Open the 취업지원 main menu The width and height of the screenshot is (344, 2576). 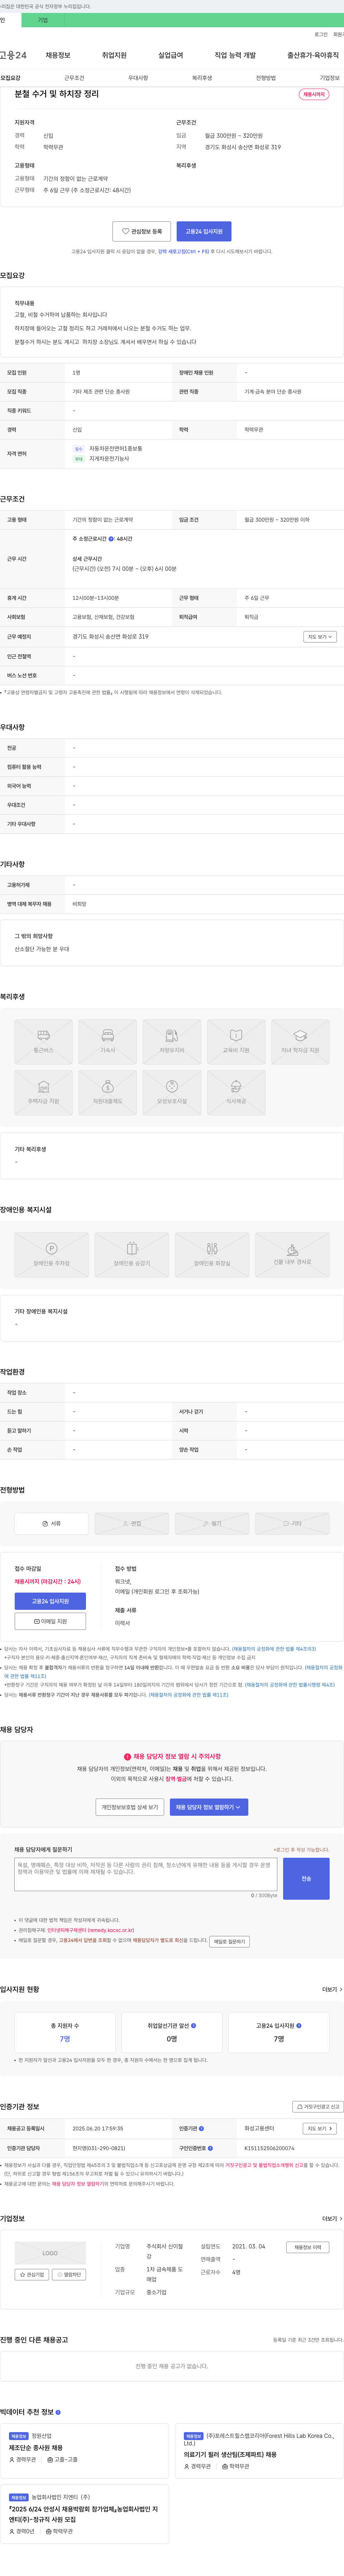point(114,55)
